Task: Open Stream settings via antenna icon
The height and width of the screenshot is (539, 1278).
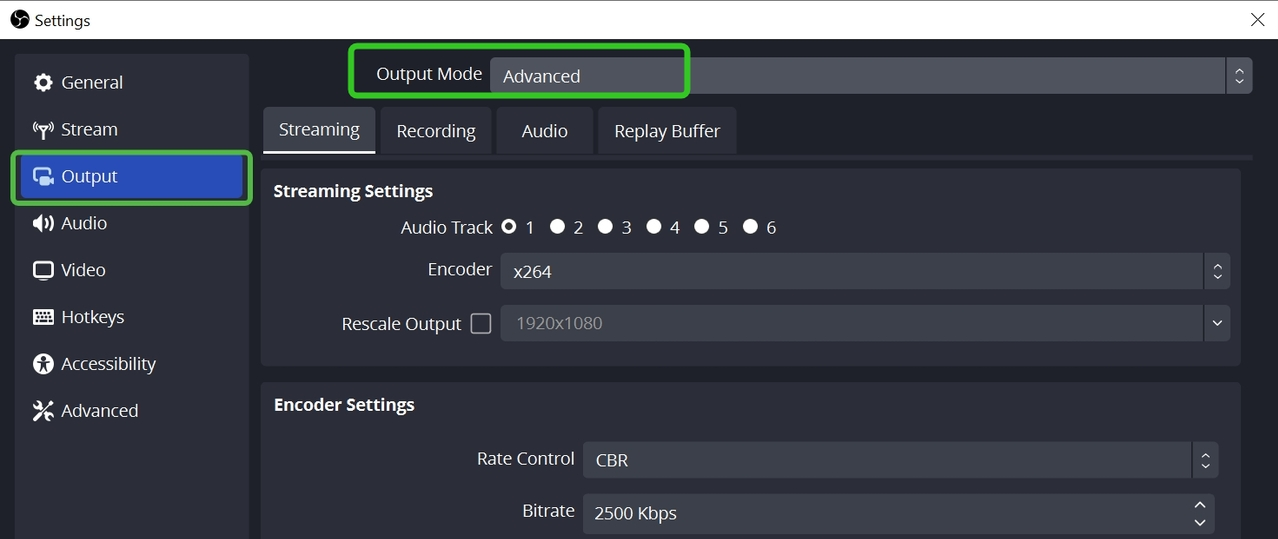Action: point(43,130)
